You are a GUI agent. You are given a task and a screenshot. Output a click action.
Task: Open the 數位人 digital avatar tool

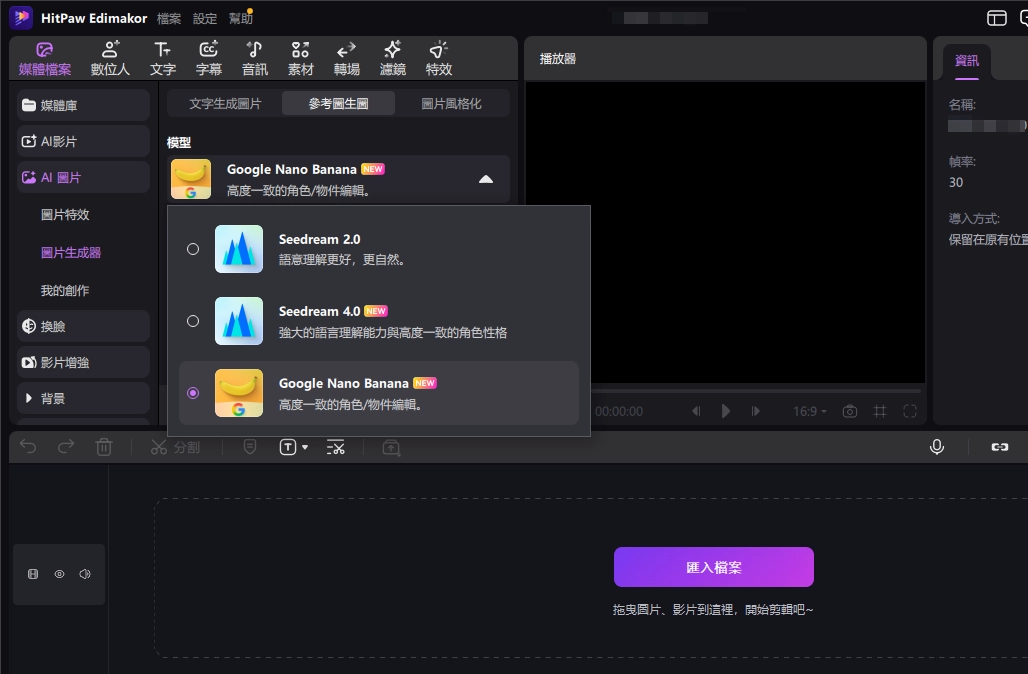(x=109, y=57)
